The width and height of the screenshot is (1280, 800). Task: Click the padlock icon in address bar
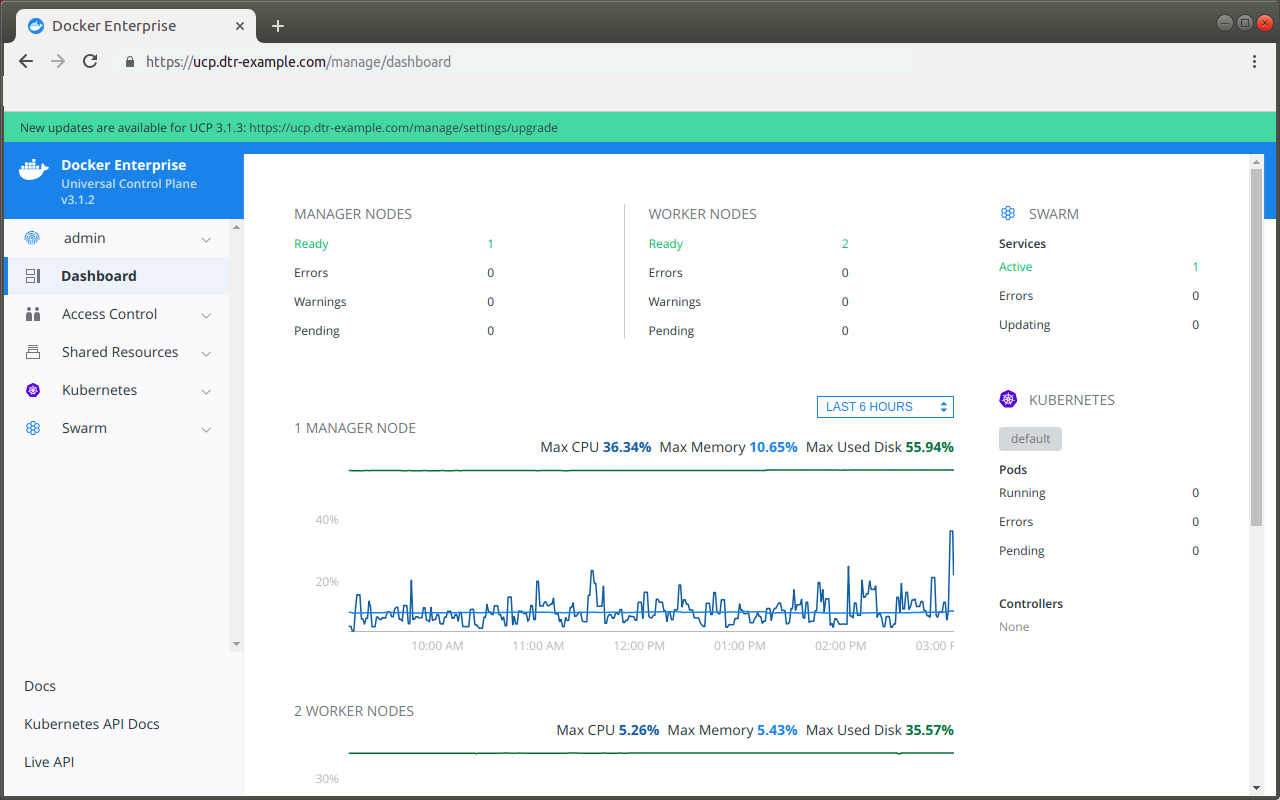pos(129,62)
